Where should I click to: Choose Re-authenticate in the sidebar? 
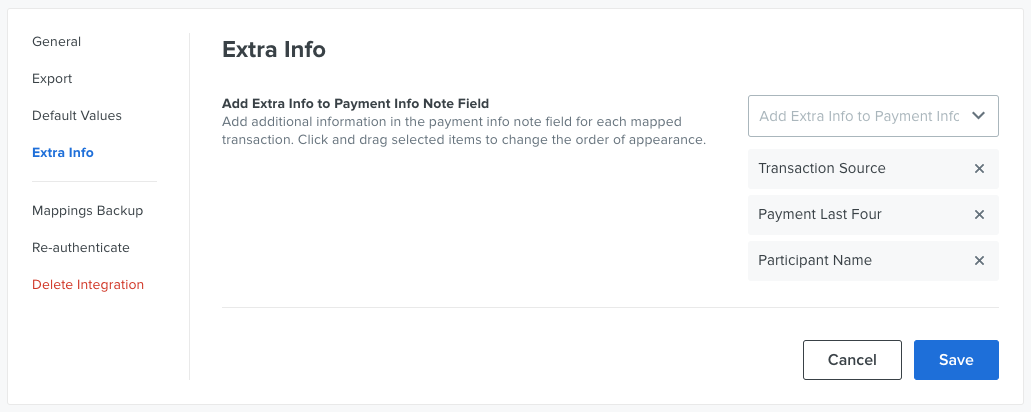(x=81, y=248)
